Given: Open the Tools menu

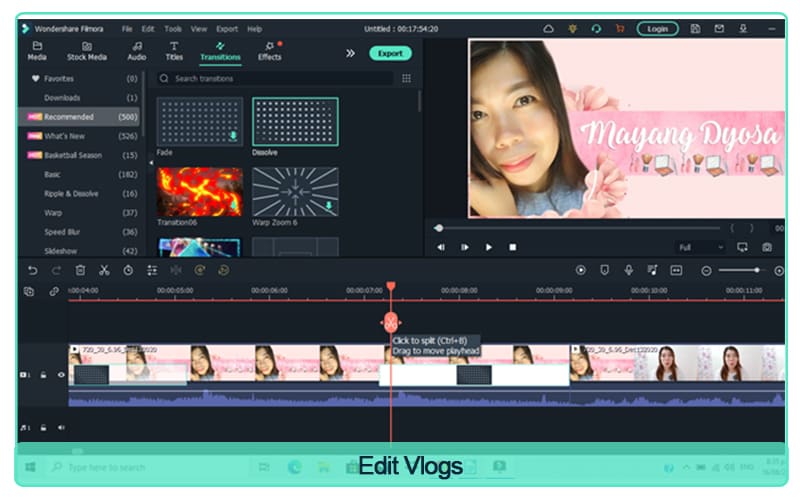Looking at the screenshot, I should pyautogui.click(x=173, y=29).
